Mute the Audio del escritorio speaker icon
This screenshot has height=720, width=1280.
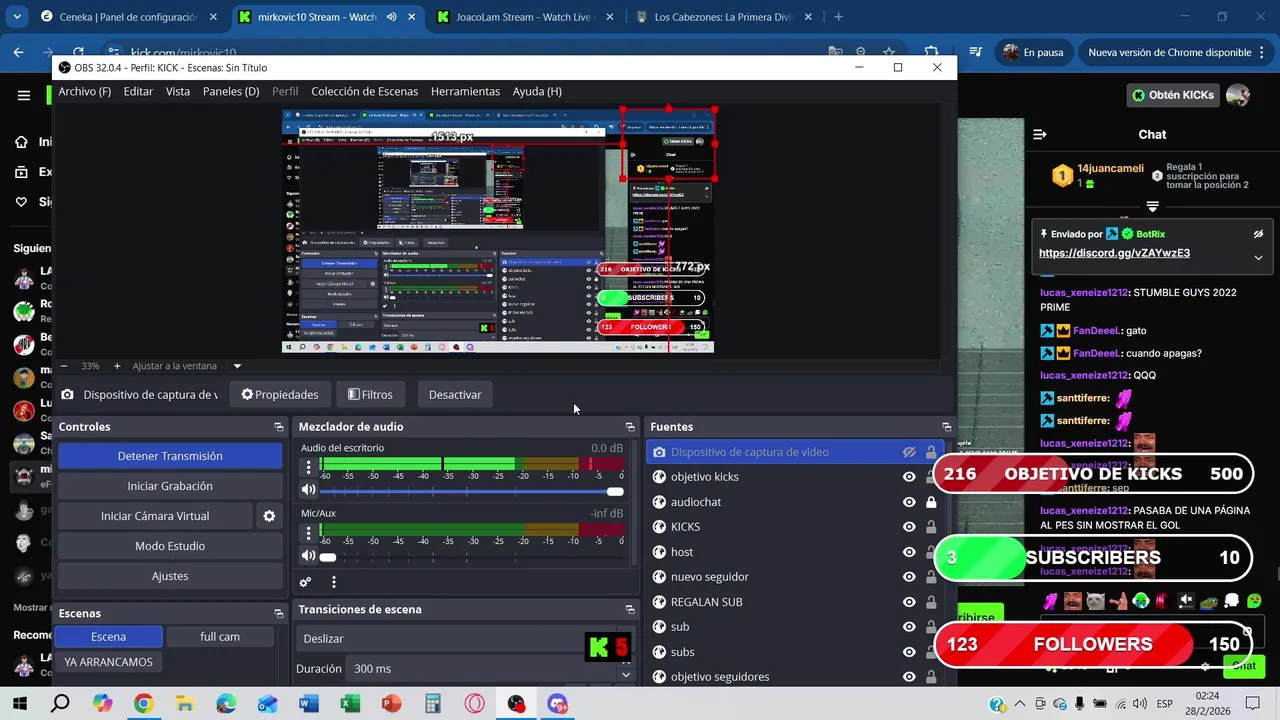308,490
